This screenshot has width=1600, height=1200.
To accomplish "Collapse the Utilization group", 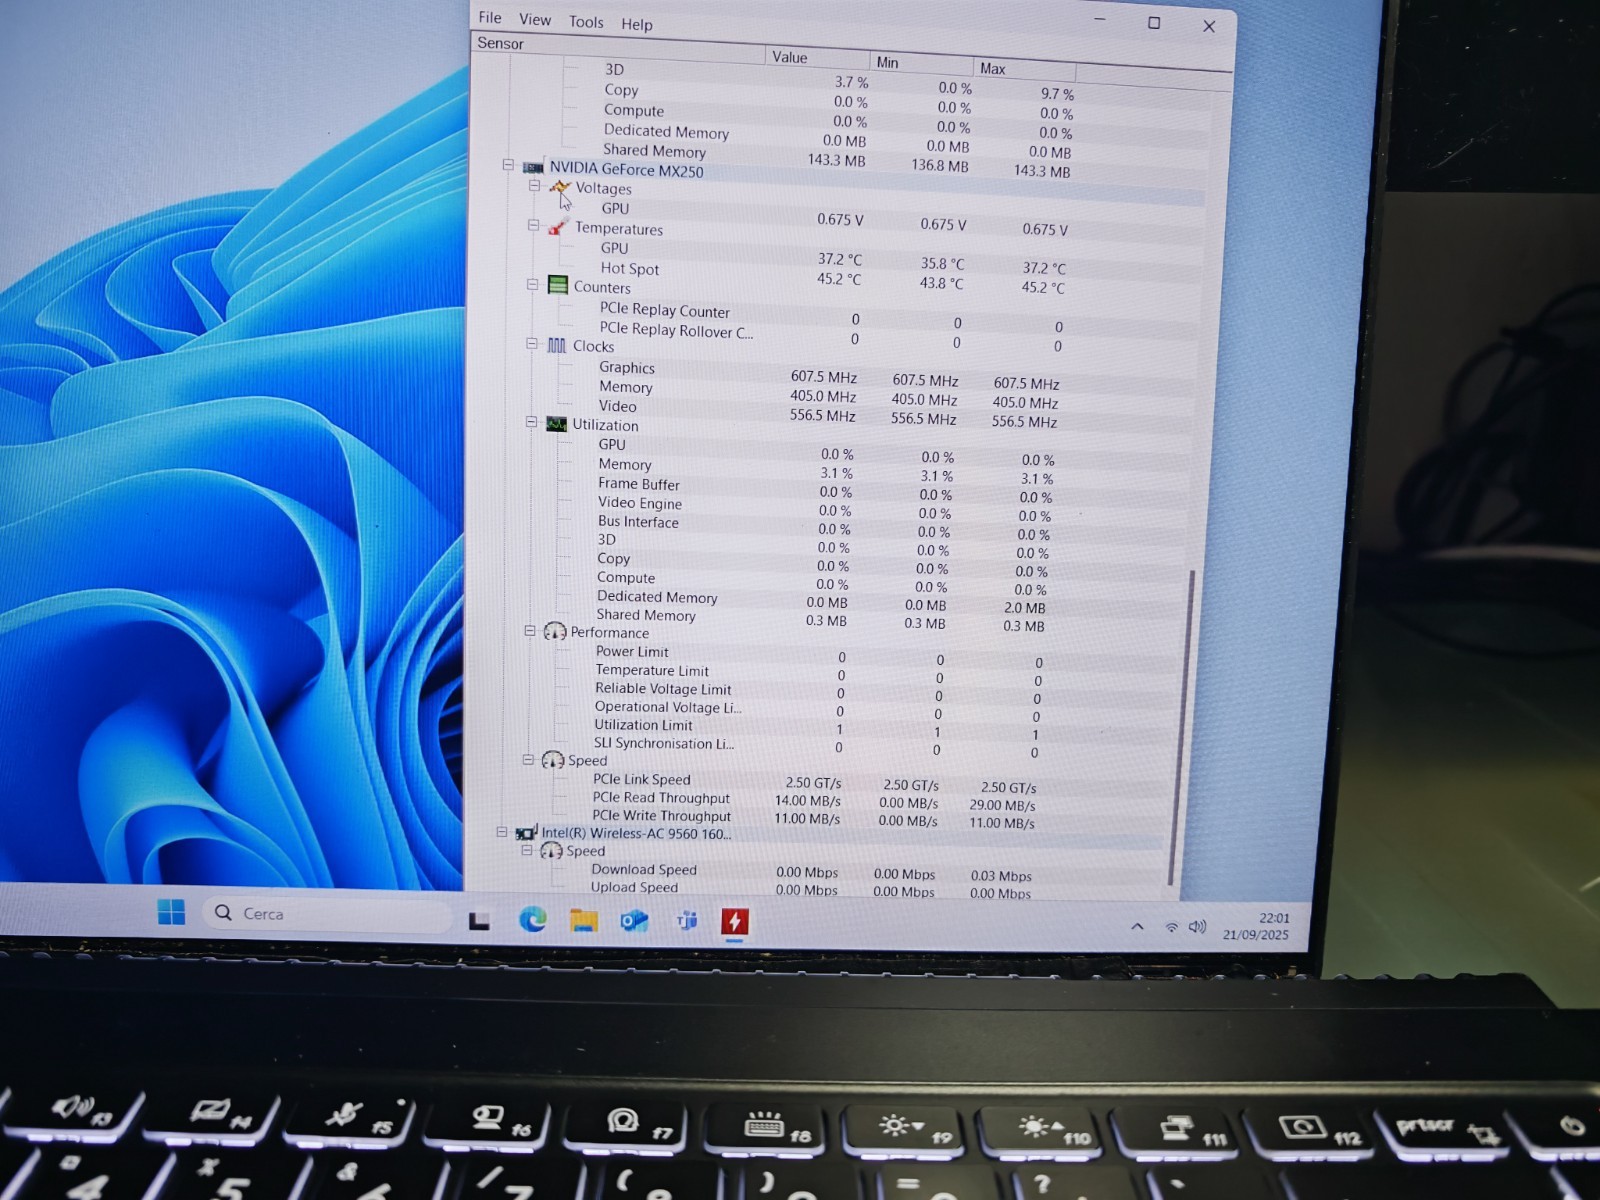I will pyautogui.click(x=532, y=422).
